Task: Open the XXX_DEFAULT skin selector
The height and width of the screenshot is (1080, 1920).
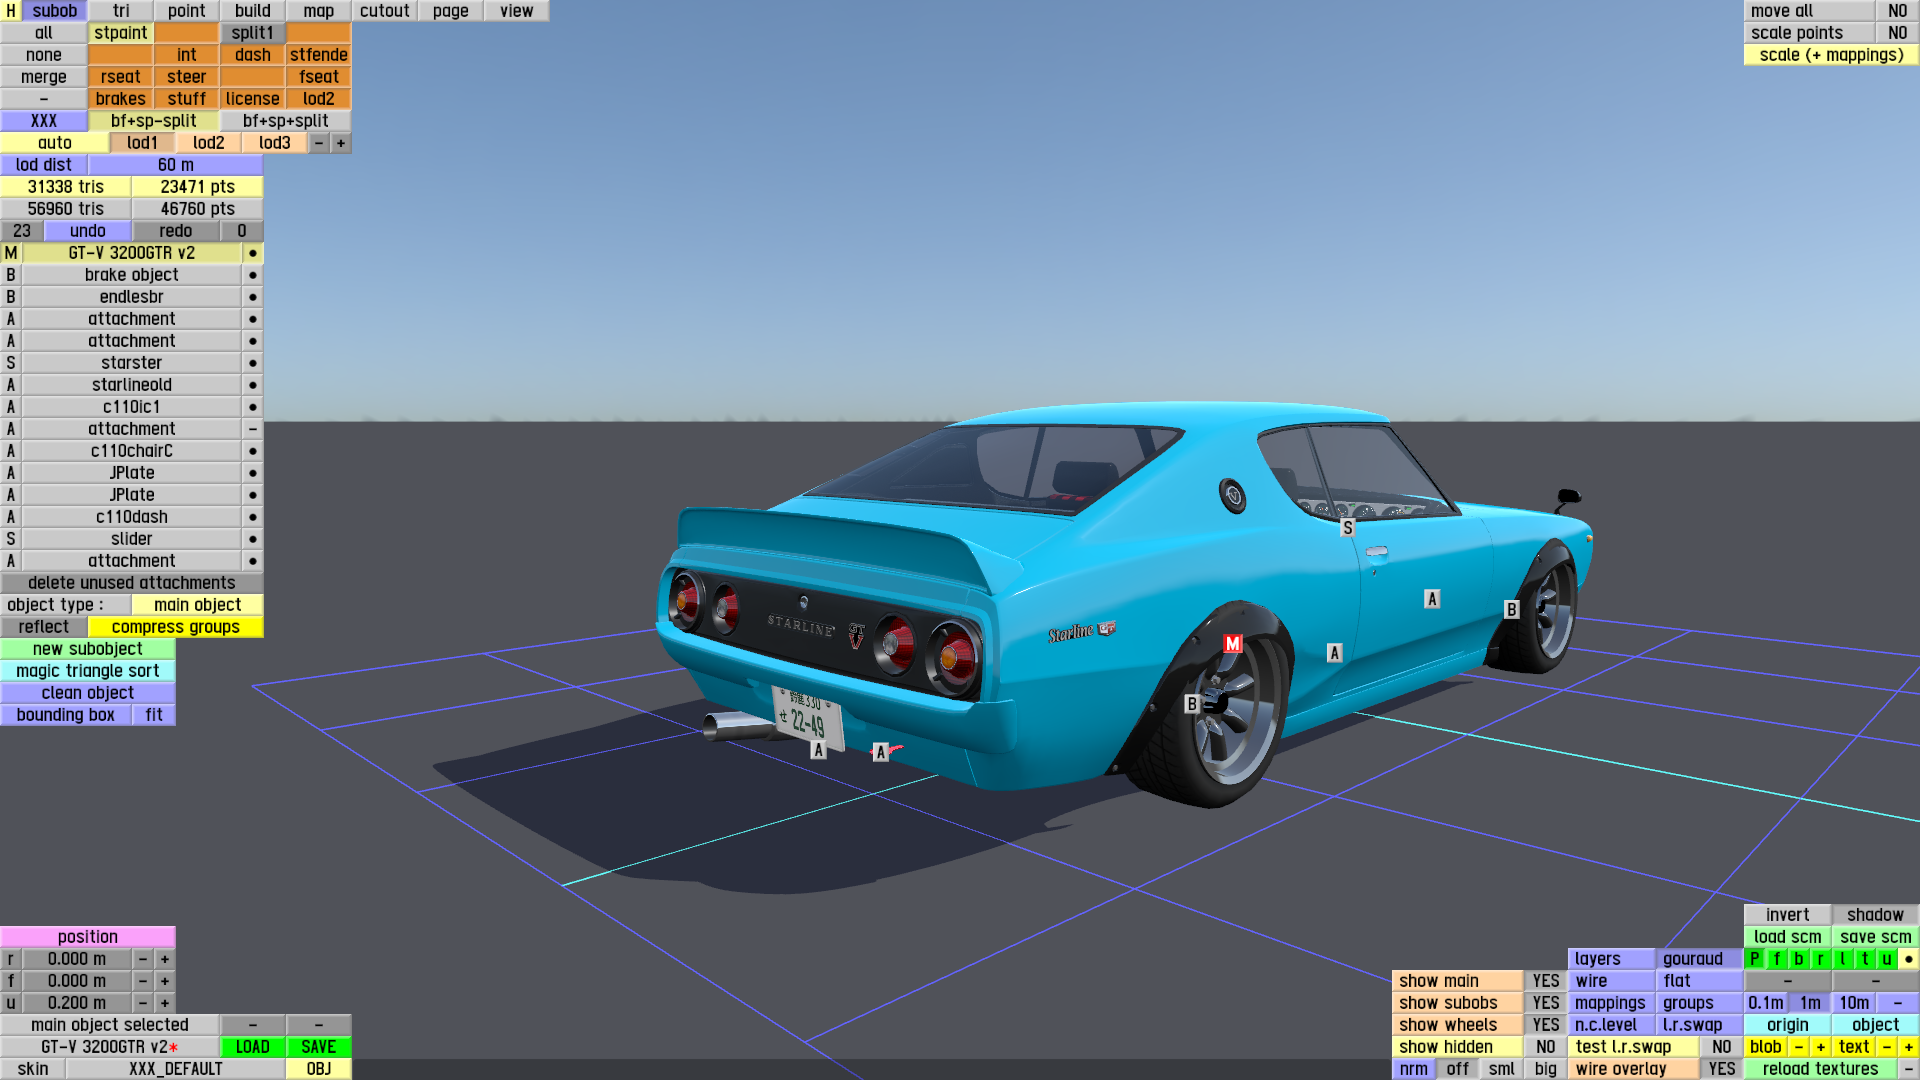Action: point(175,1069)
